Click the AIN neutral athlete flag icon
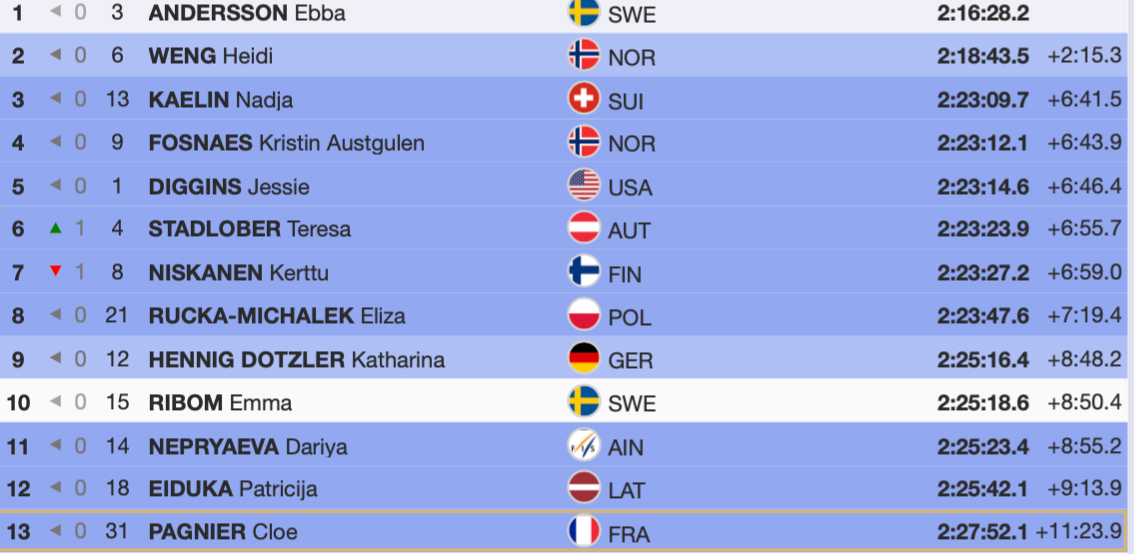 tap(584, 445)
